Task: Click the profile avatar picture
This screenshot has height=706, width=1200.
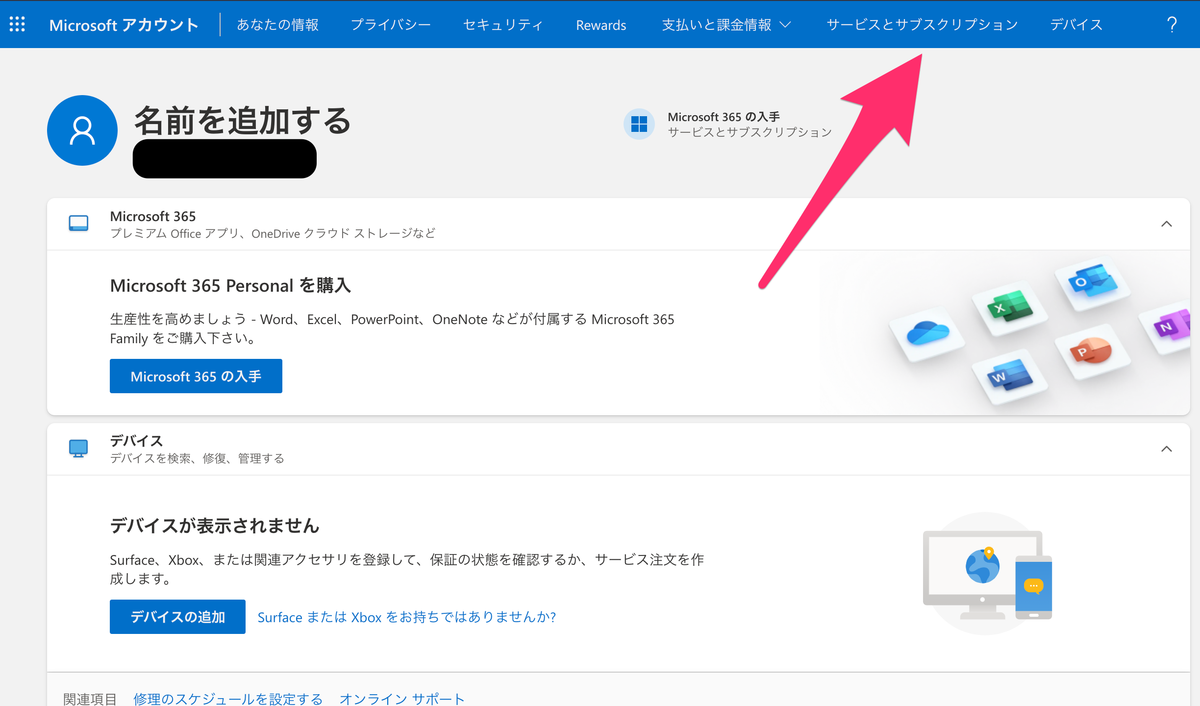Action: tap(83, 130)
